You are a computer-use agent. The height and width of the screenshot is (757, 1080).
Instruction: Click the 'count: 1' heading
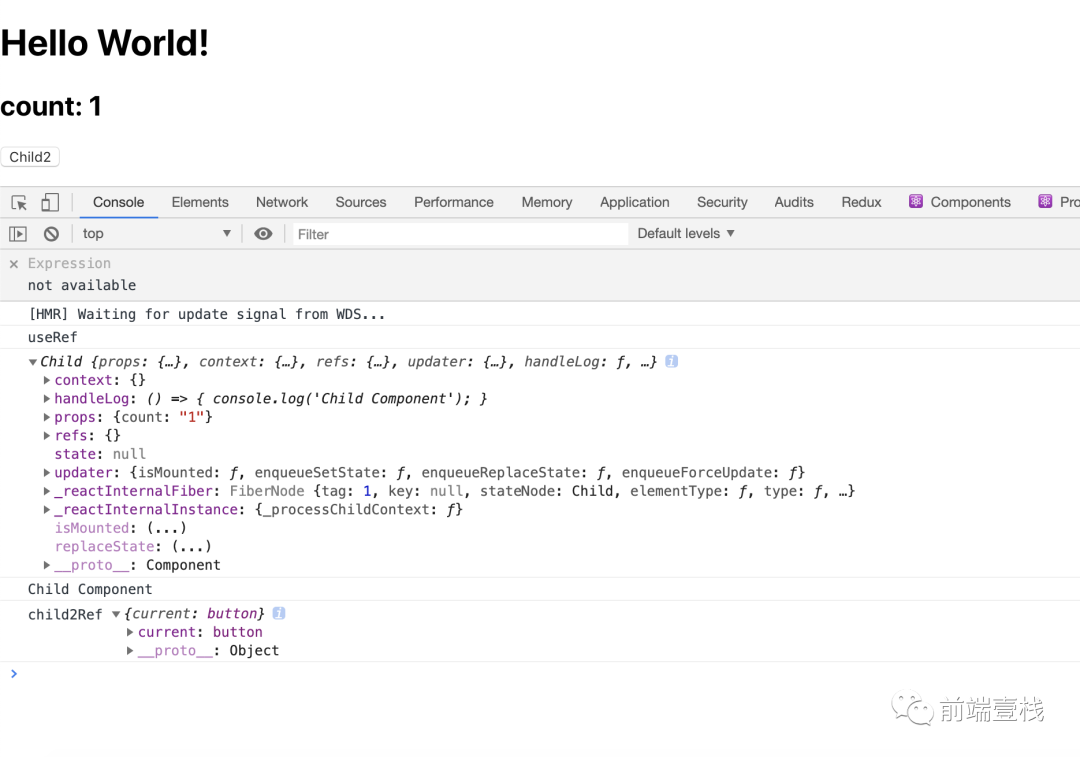(51, 106)
